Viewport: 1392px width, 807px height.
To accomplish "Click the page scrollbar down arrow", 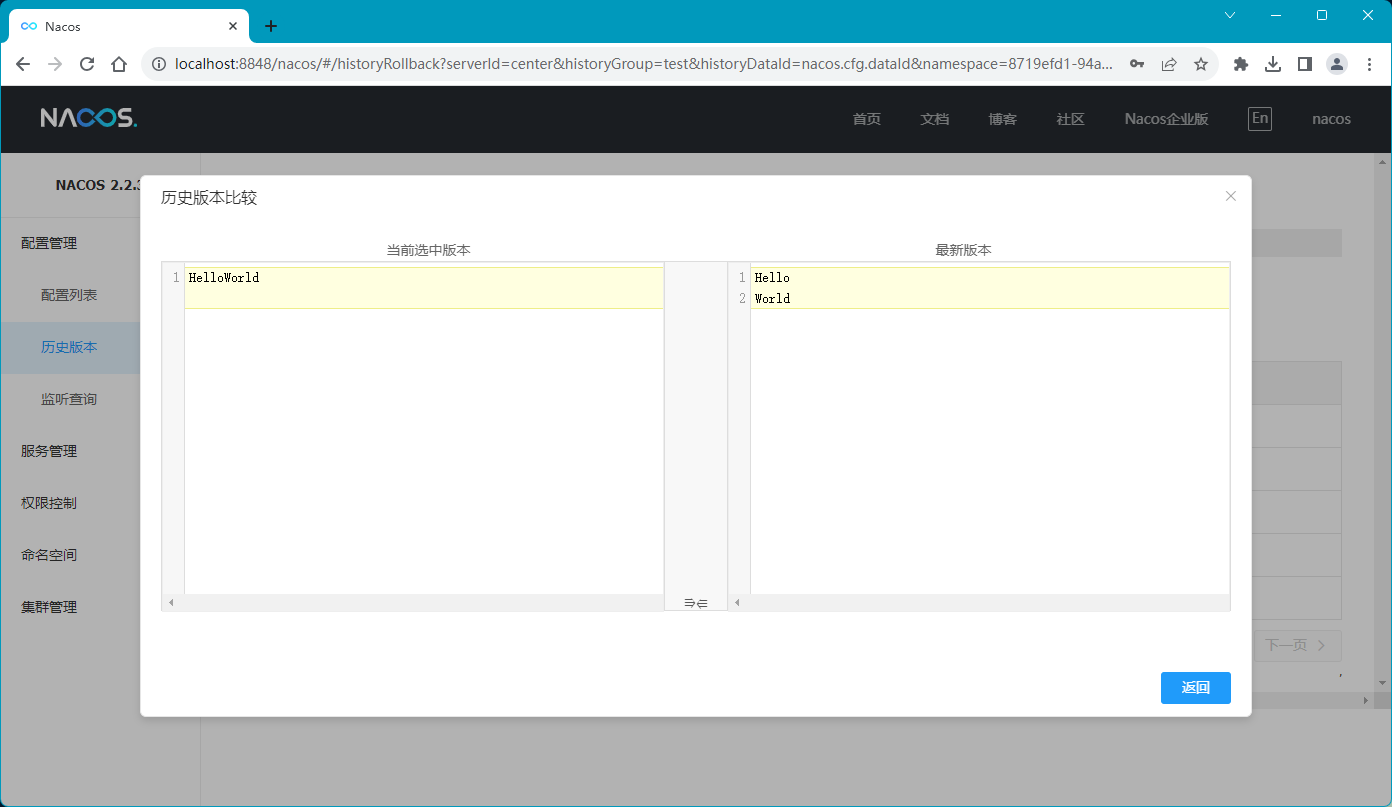I will [1383, 683].
